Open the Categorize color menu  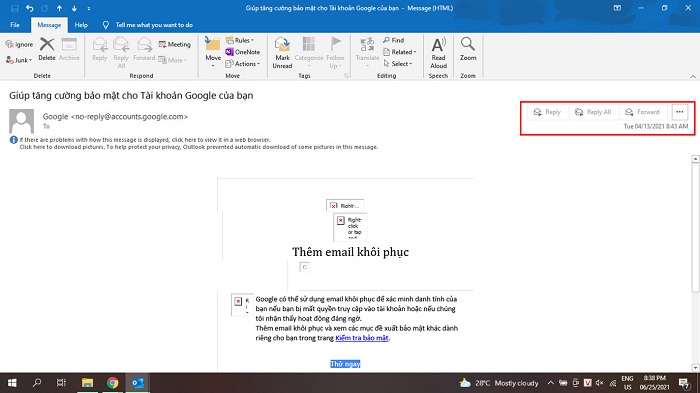(309, 52)
